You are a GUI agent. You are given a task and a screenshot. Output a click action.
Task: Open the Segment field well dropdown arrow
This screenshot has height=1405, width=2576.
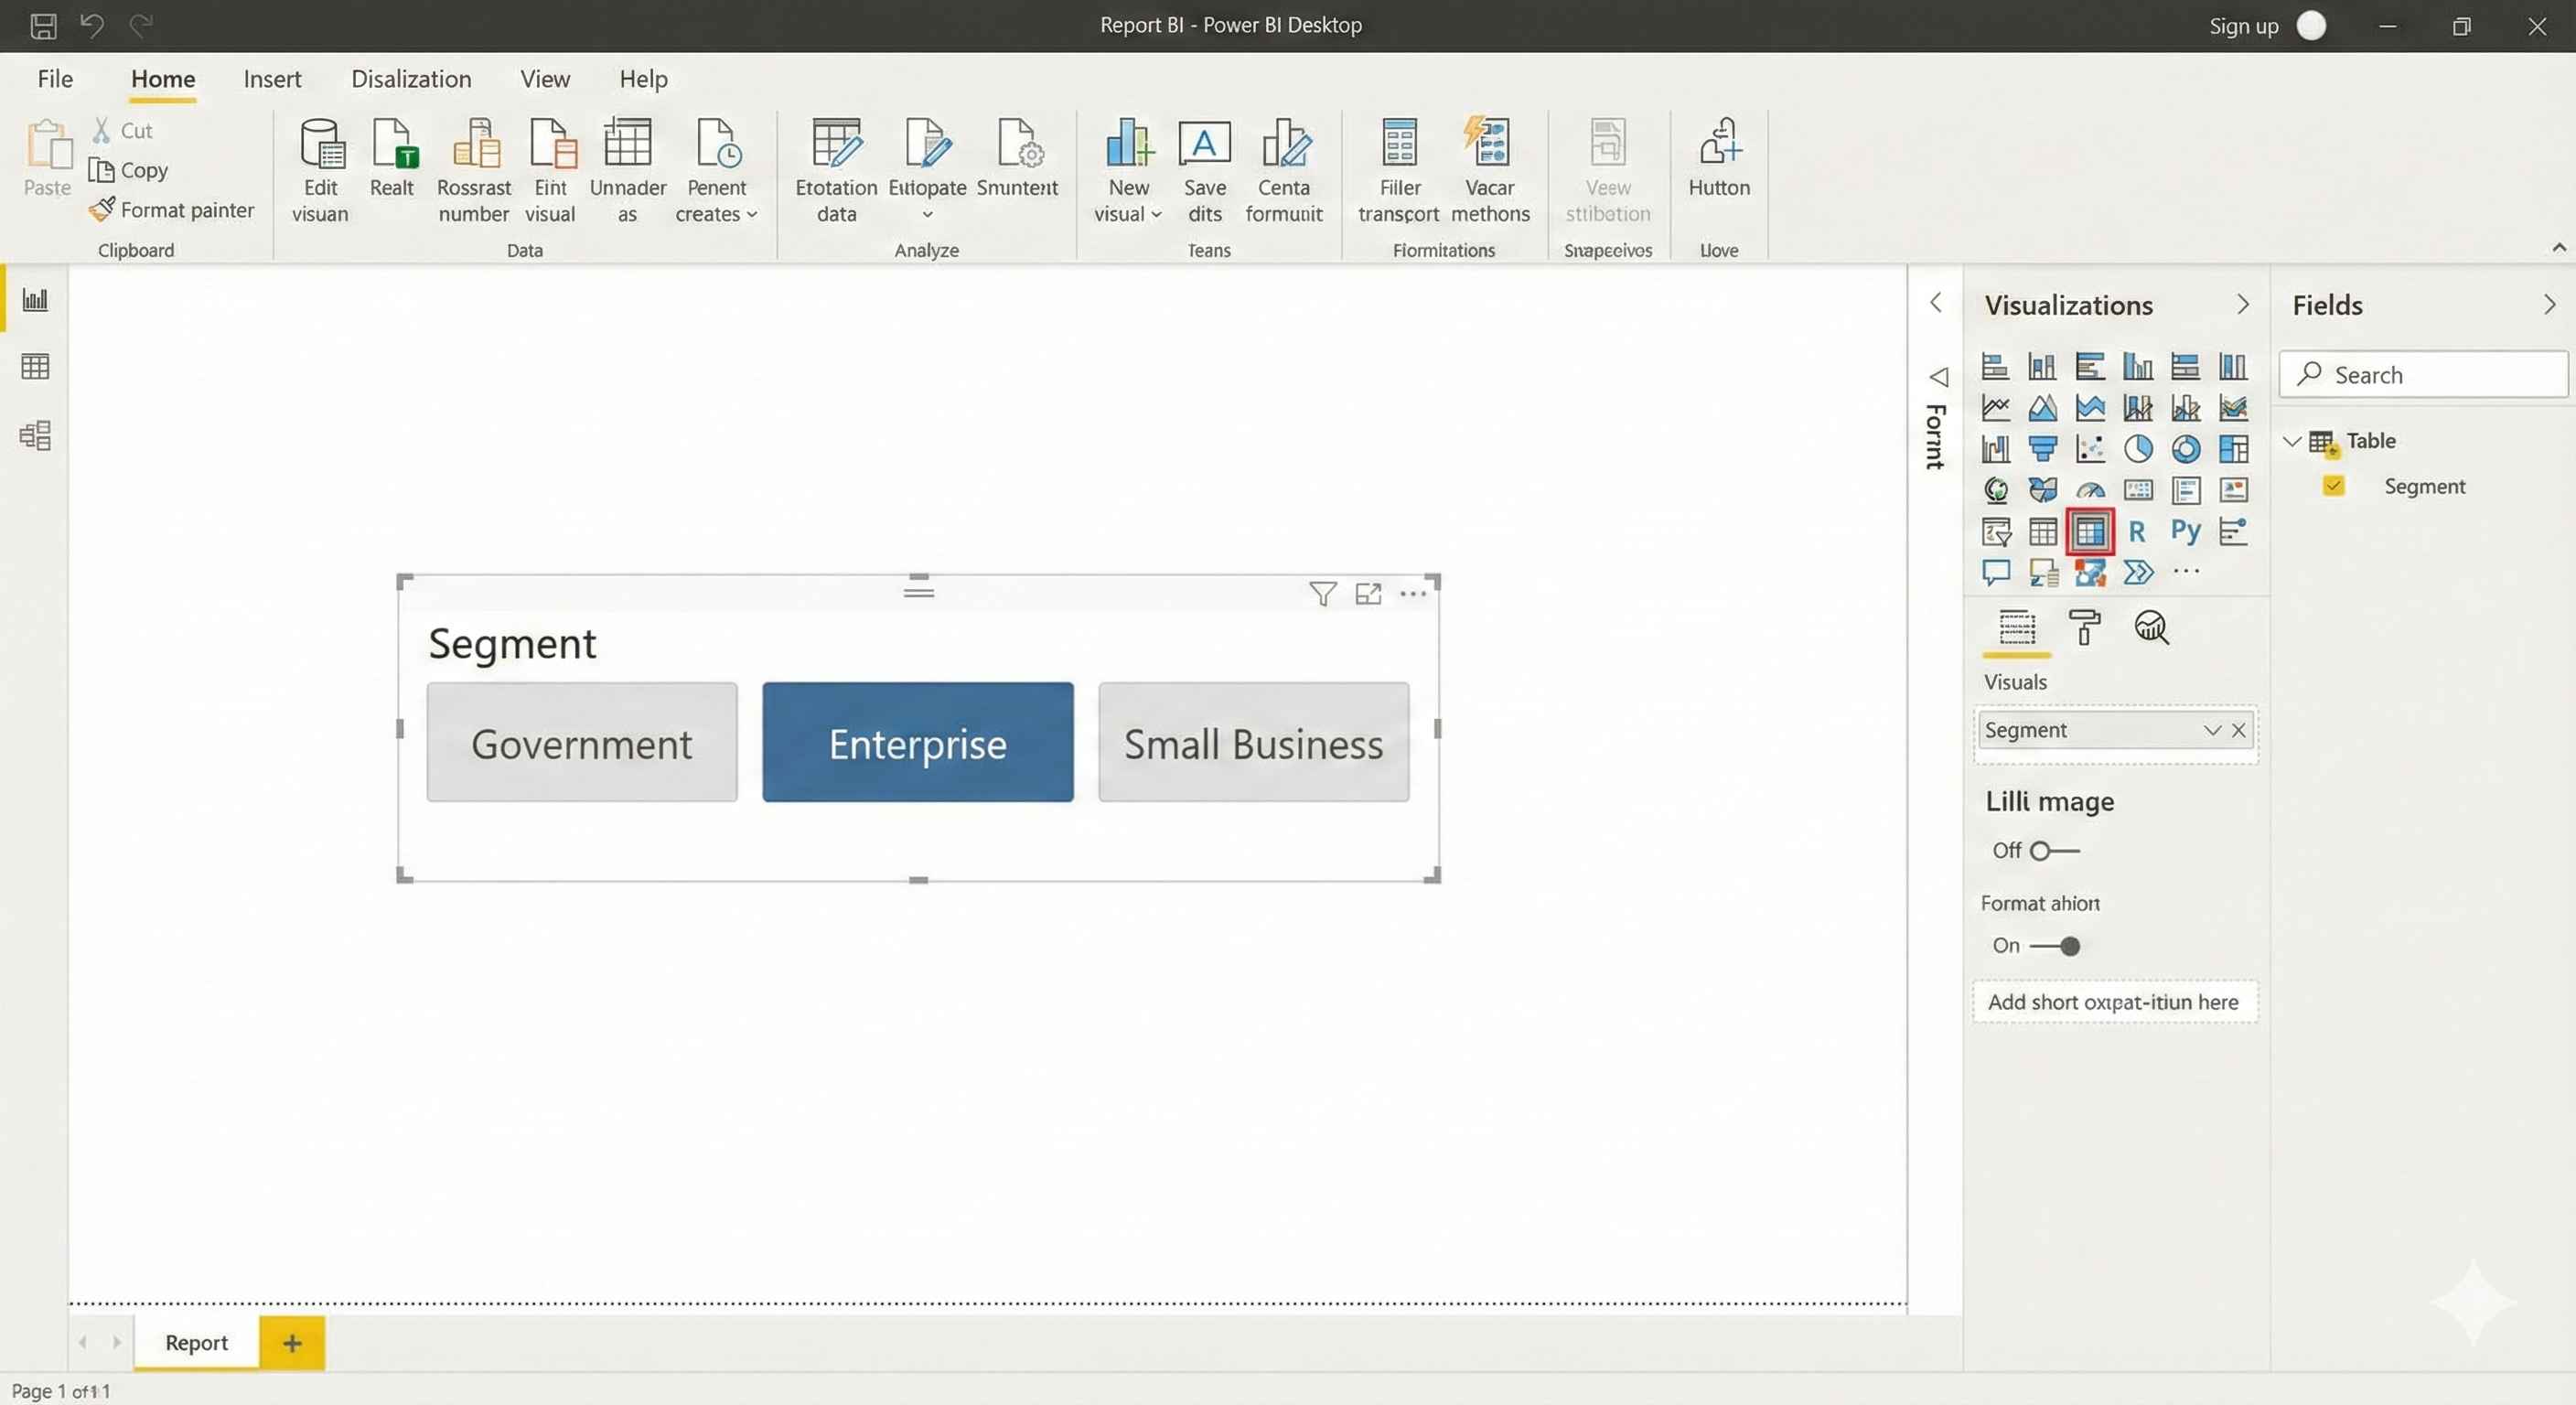pyautogui.click(x=2211, y=730)
